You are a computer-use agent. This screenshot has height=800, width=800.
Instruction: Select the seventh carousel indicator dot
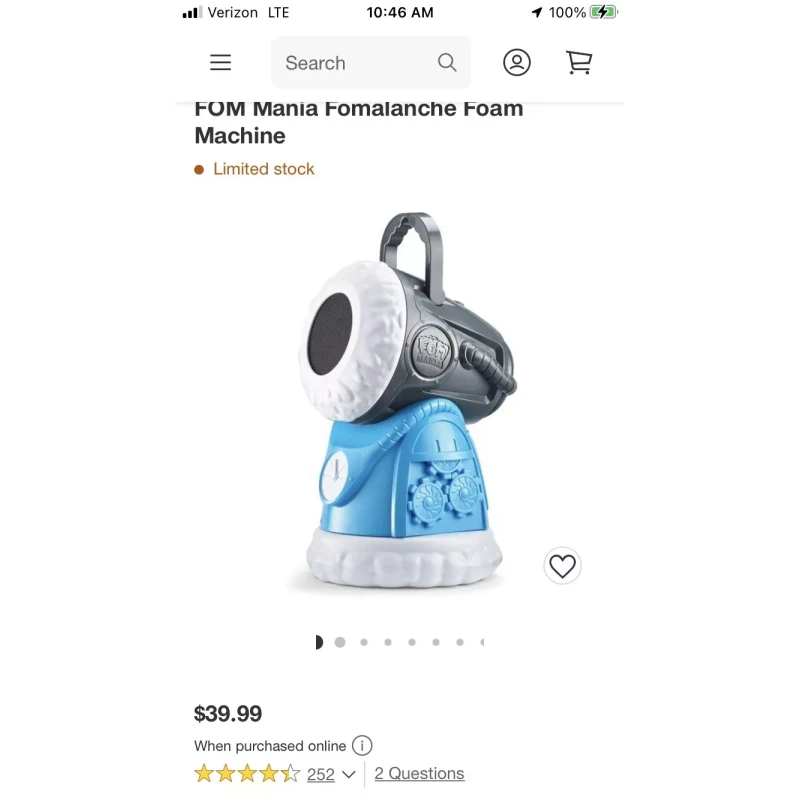pos(460,642)
